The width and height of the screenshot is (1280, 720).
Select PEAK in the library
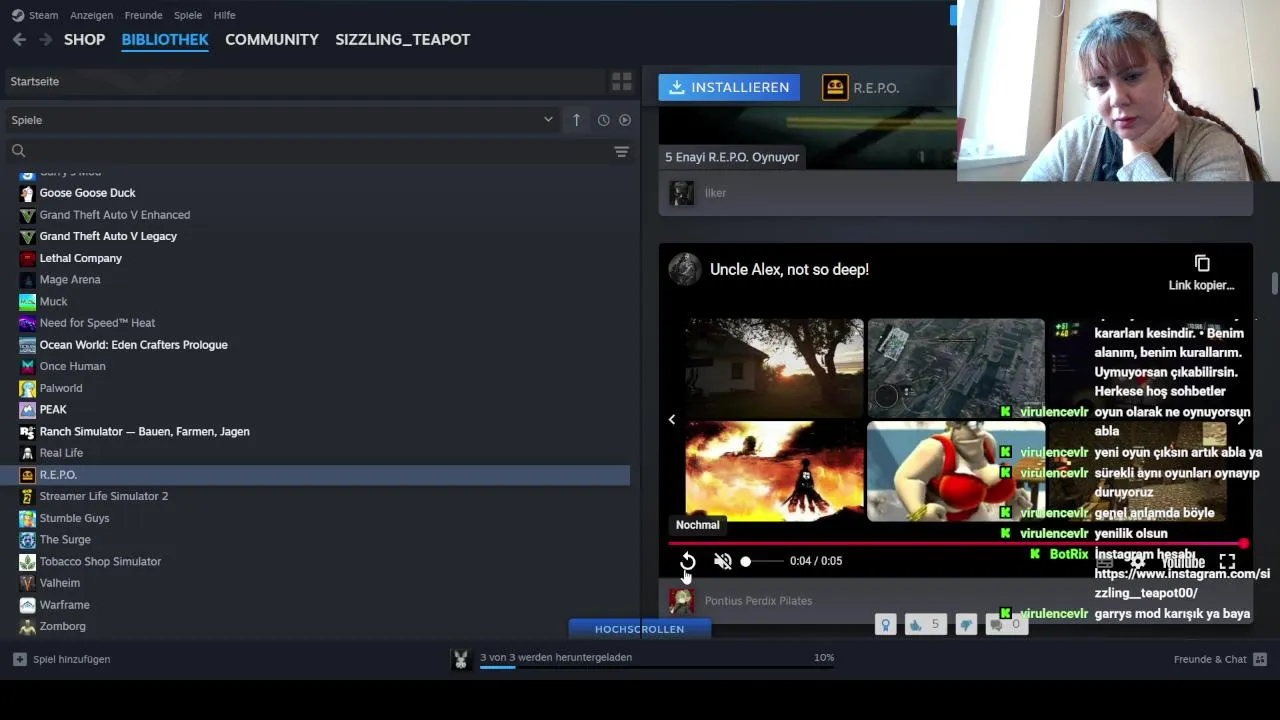tap(53, 410)
